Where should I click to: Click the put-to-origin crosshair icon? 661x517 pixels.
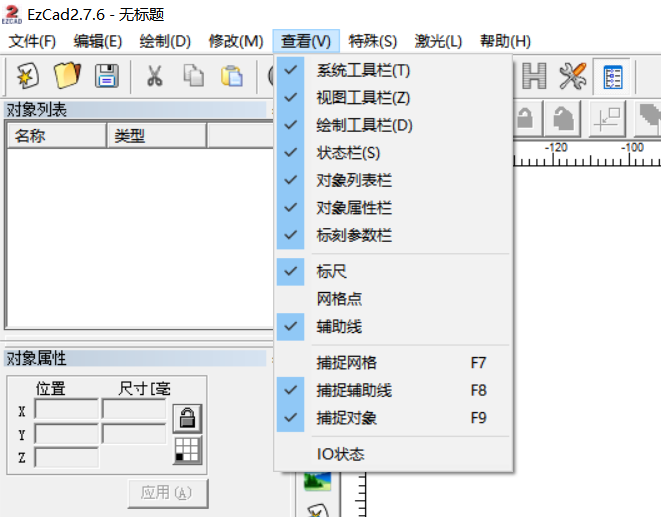[x=607, y=118]
